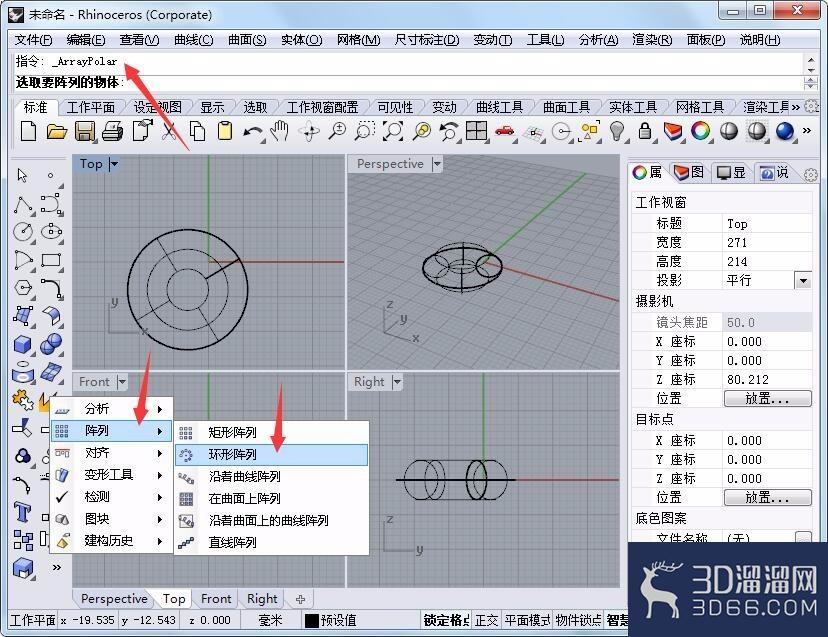Click the Paste clipboard icon
Screen dimensions: 828x637
pos(225,131)
